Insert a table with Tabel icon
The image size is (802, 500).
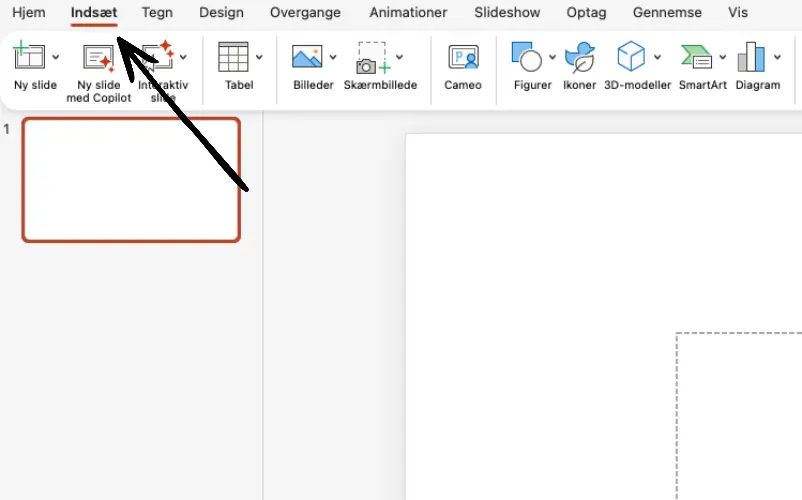pos(233,57)
